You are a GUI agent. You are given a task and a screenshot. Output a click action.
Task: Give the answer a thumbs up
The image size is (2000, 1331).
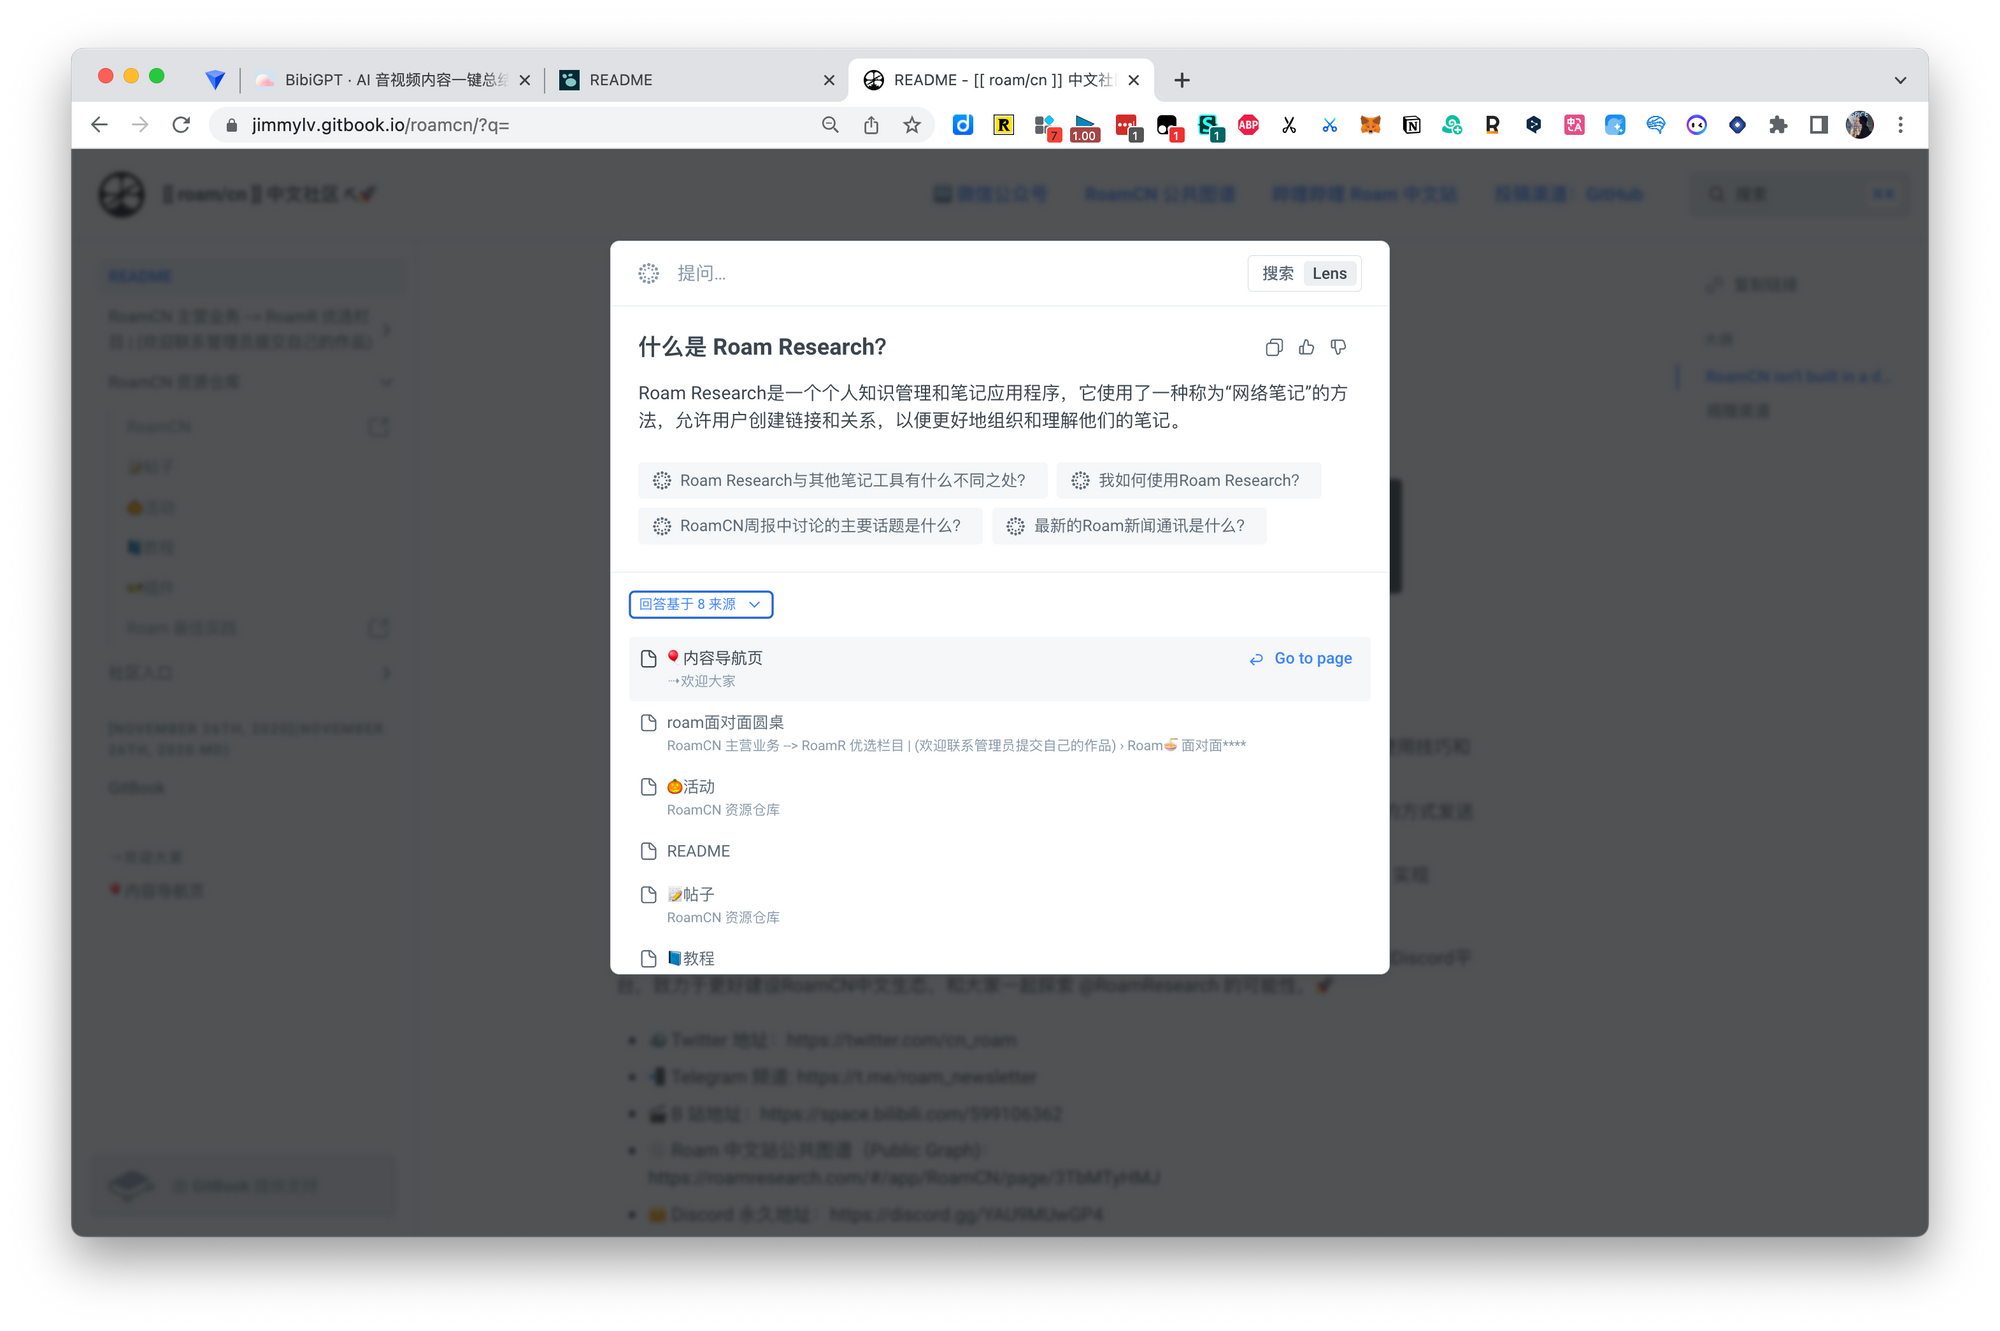coord(1306,347)
